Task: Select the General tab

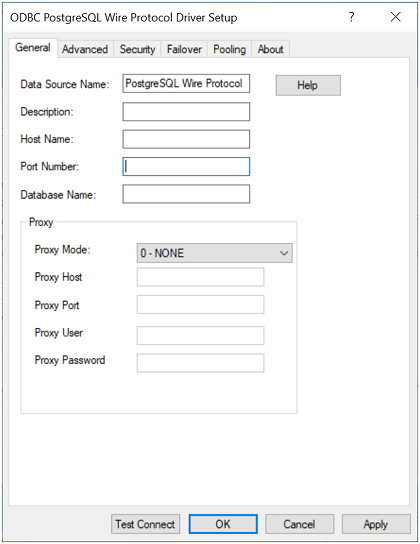Action: tap(33, 48)
